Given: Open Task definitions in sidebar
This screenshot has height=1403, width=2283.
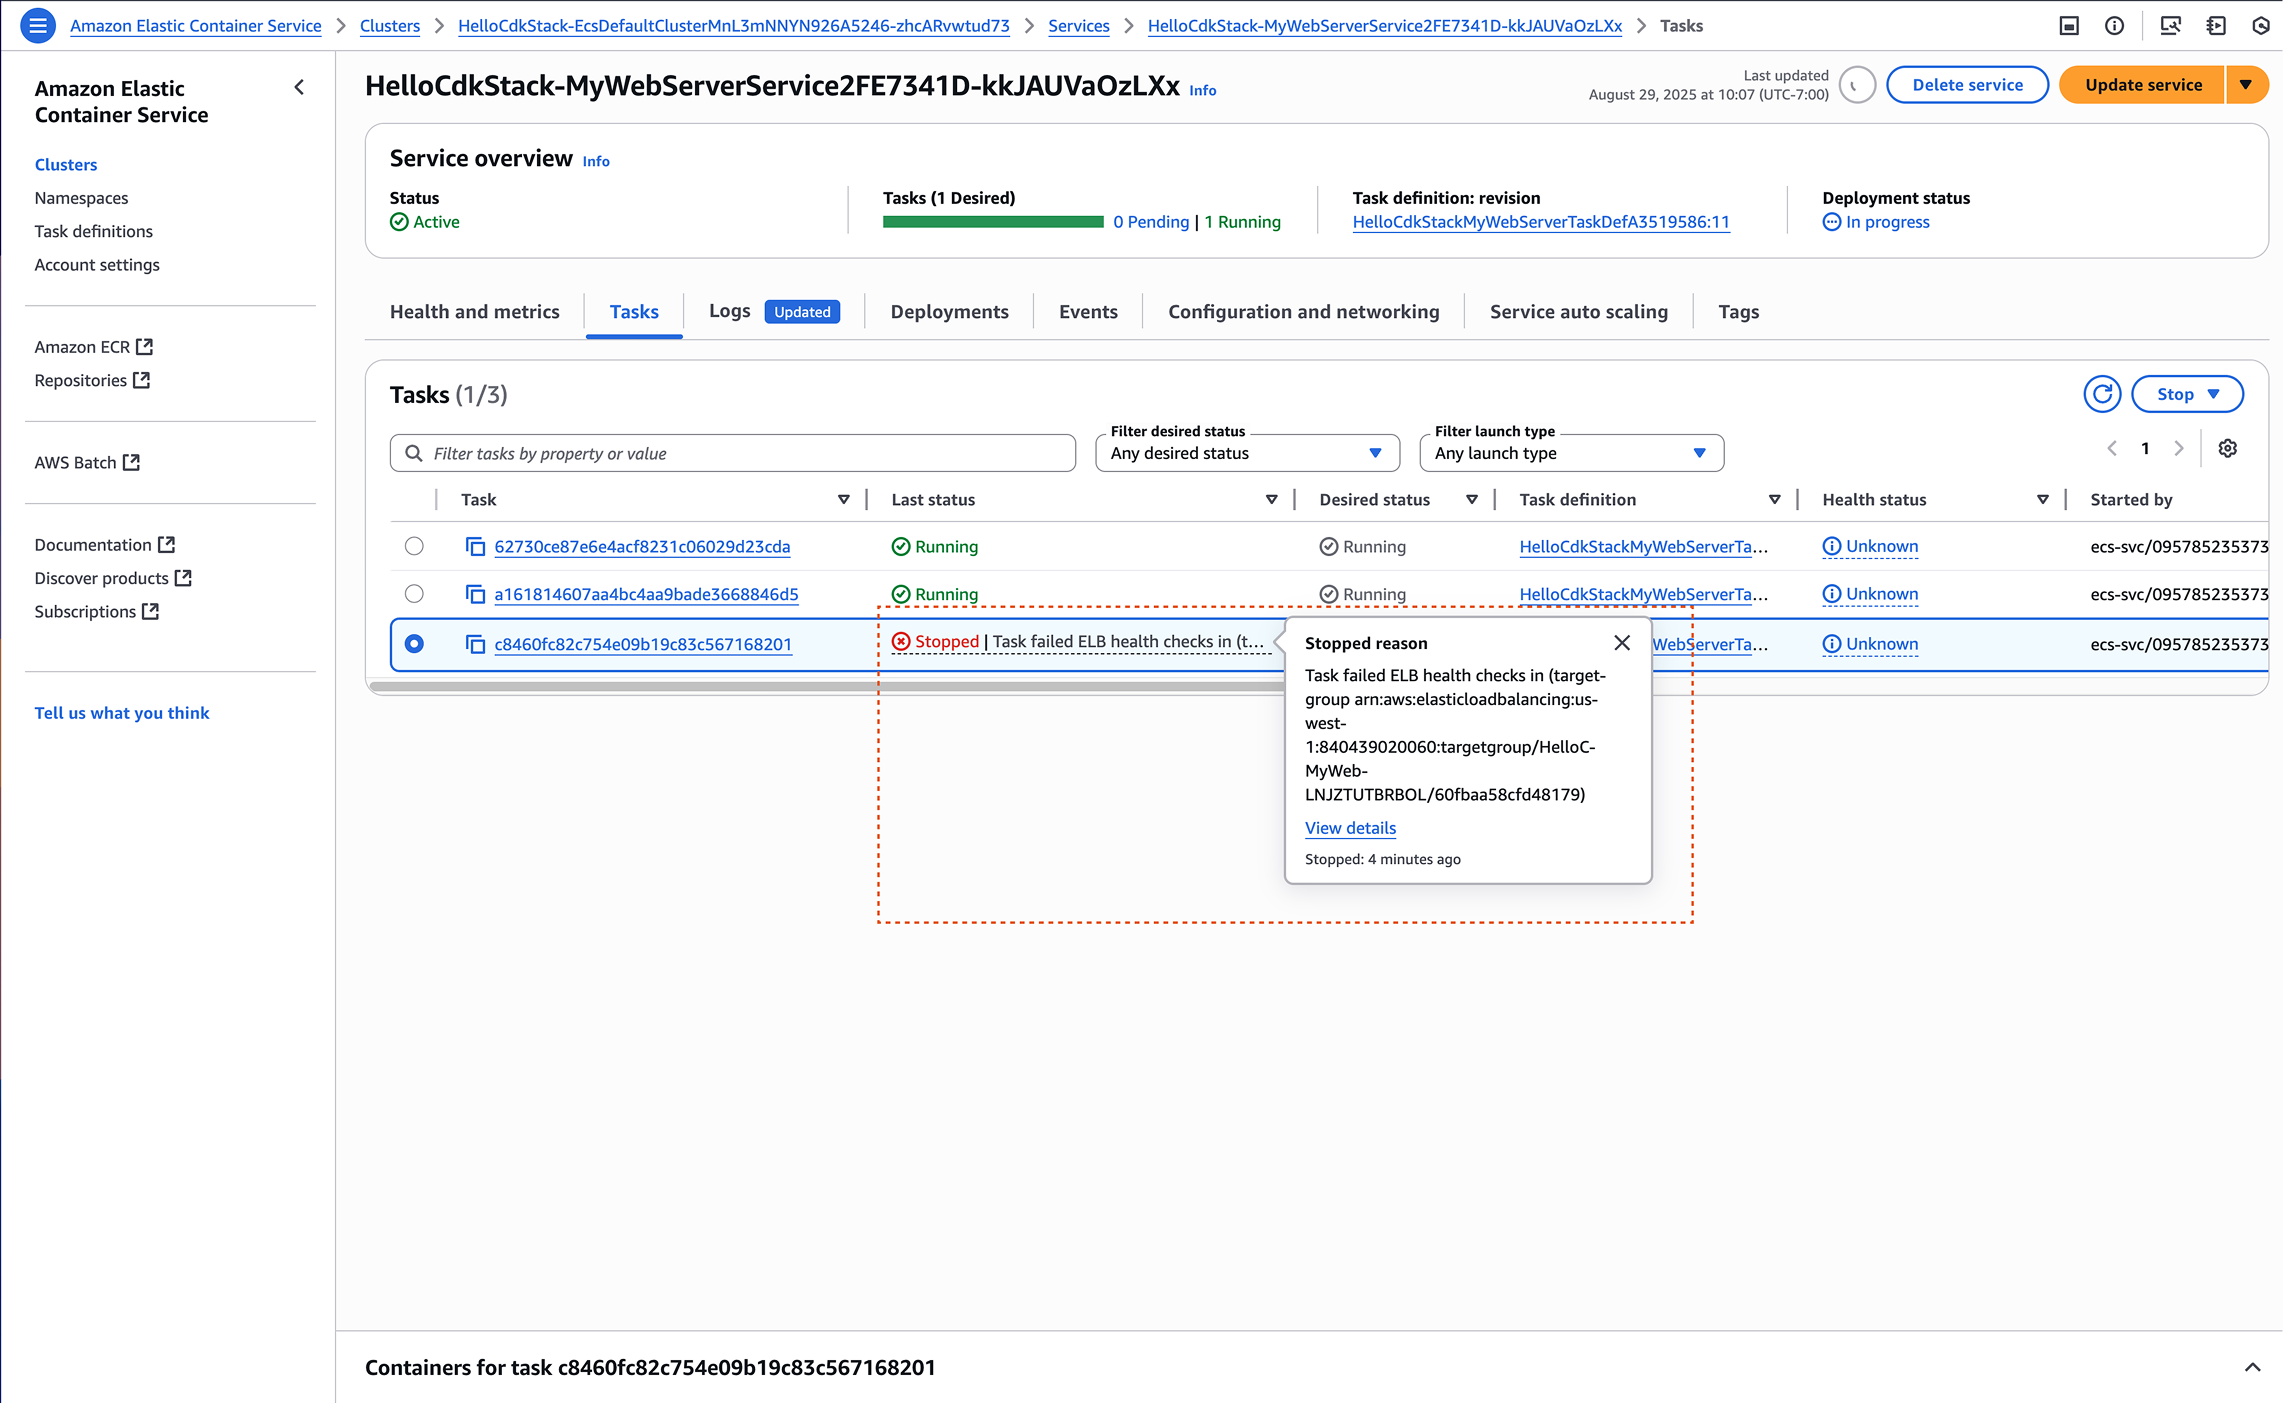Looking at the screenshot, I should pyautogui.click(x=93, y=231).
